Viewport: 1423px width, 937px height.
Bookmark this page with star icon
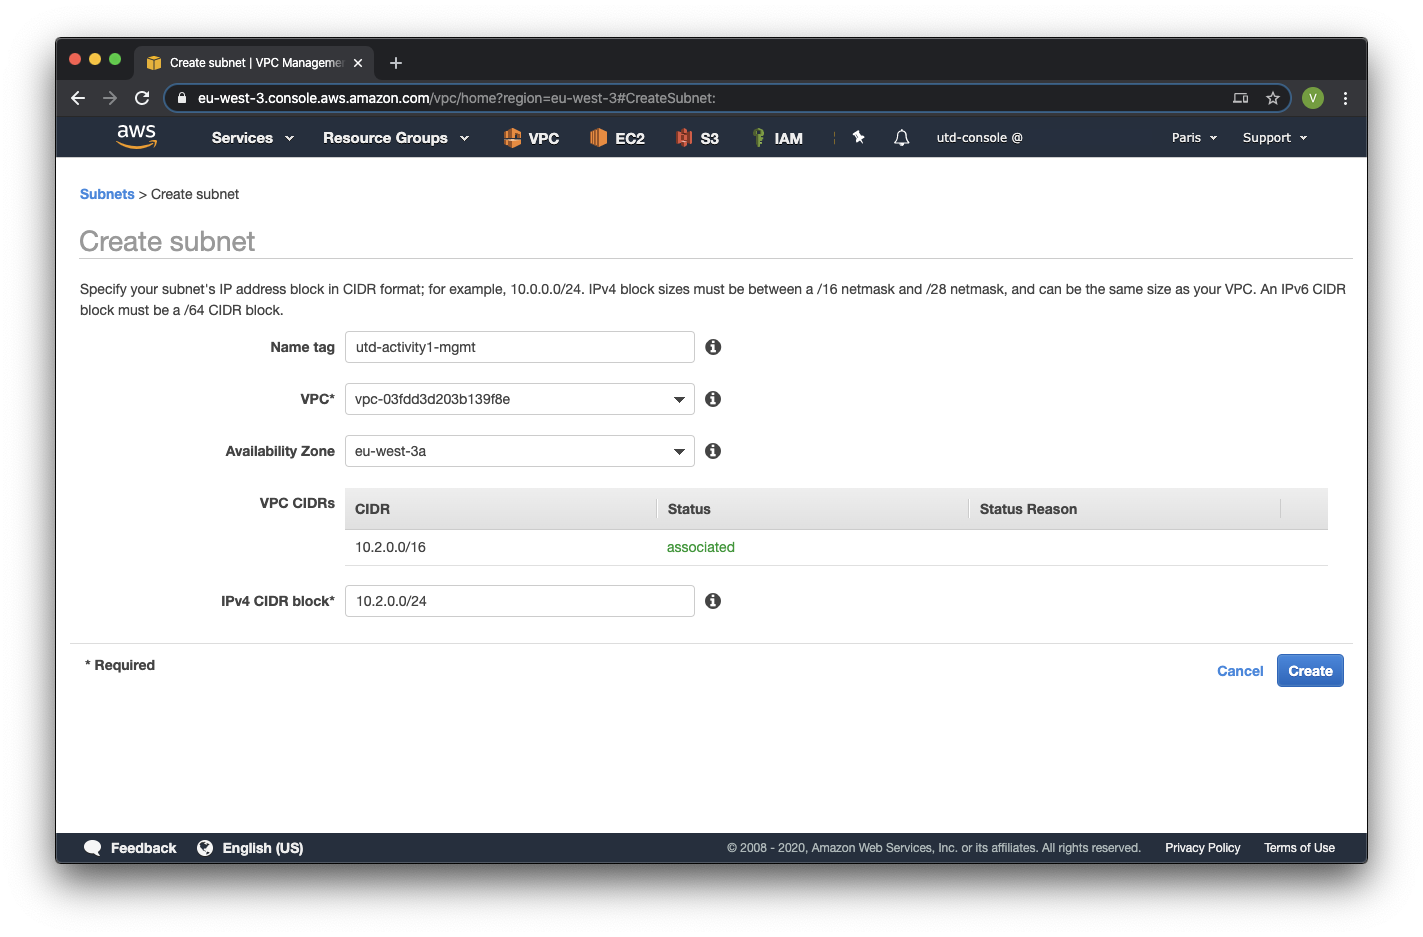click(x=1273, y=98)
